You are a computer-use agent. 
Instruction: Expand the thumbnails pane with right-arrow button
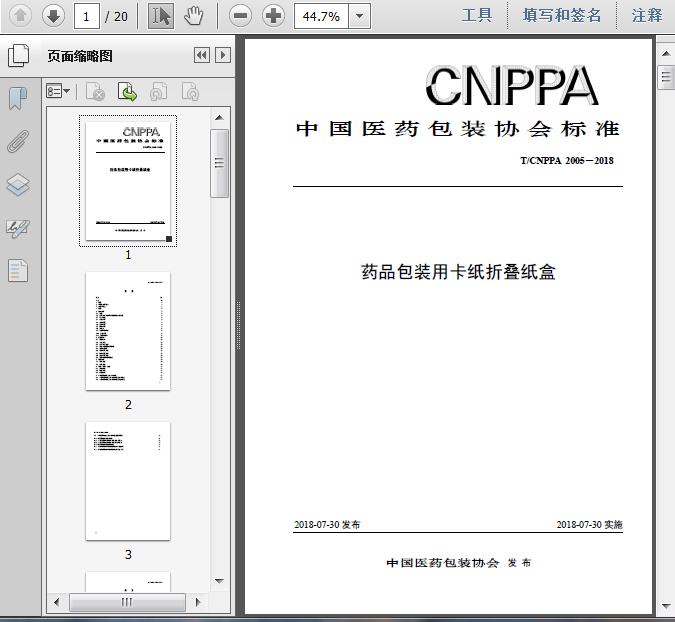[x=223, y=55]
